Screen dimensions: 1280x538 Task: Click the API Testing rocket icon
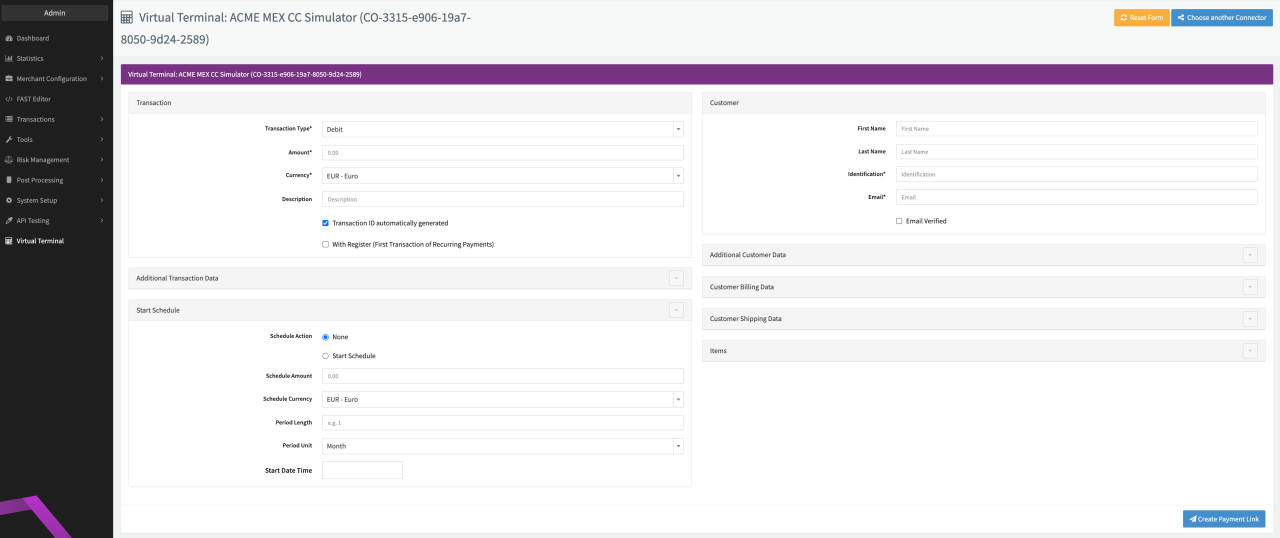[x=9, y=221]
